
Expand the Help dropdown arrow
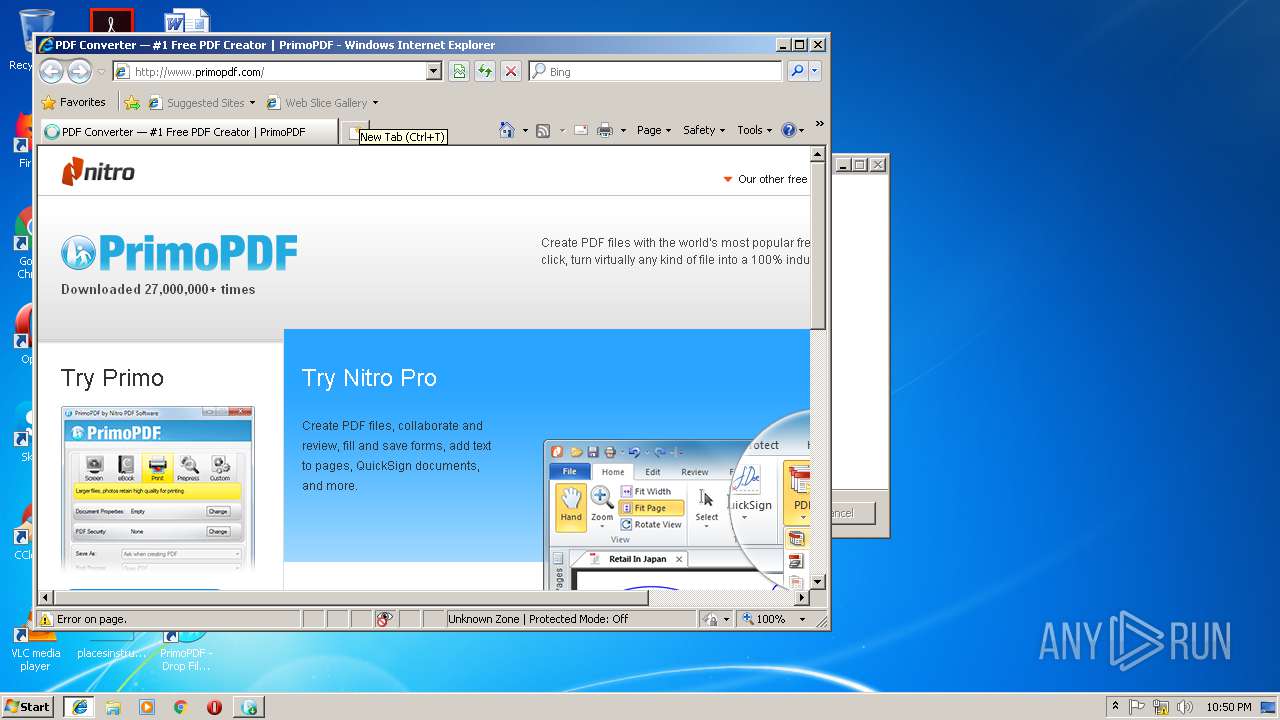tap(801, 130)
